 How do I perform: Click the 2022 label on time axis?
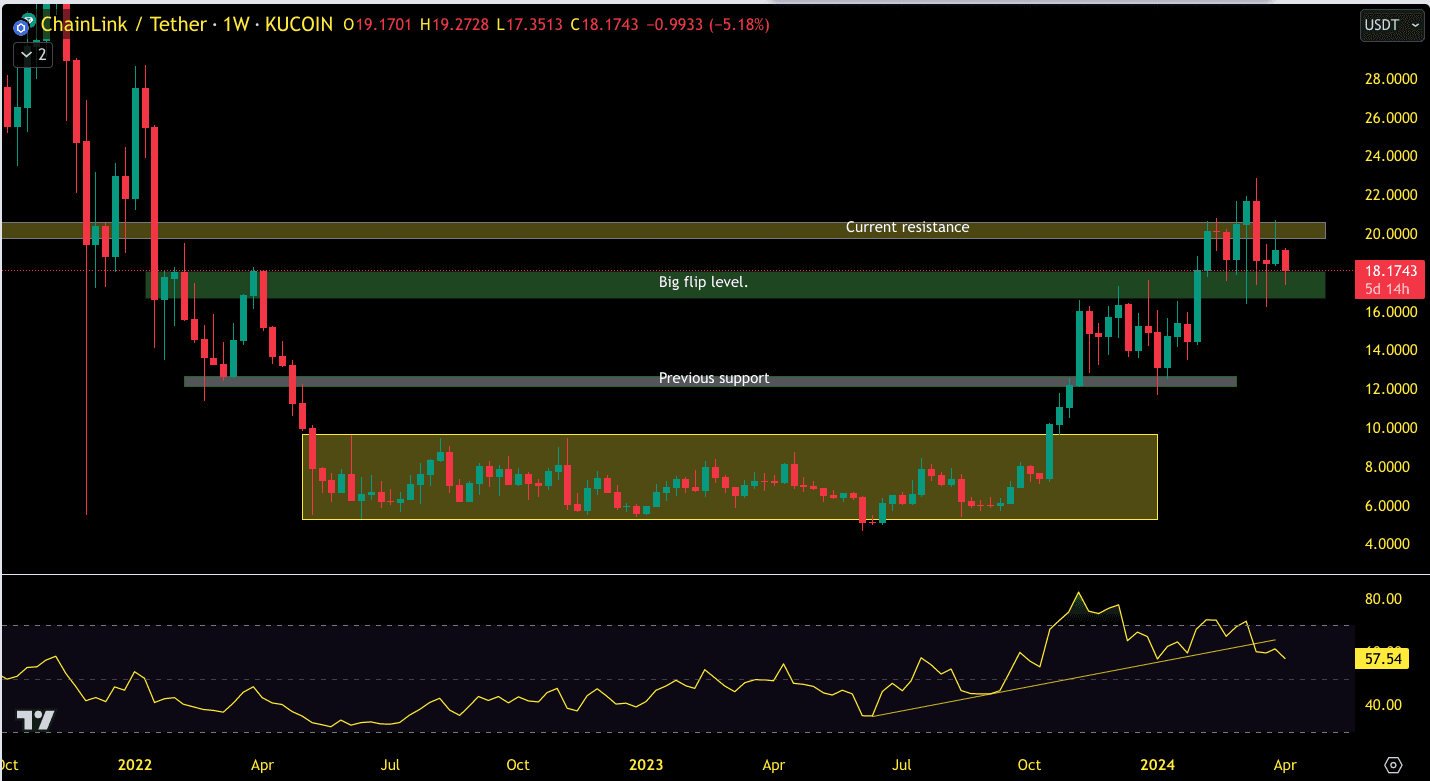coord(134,766)
